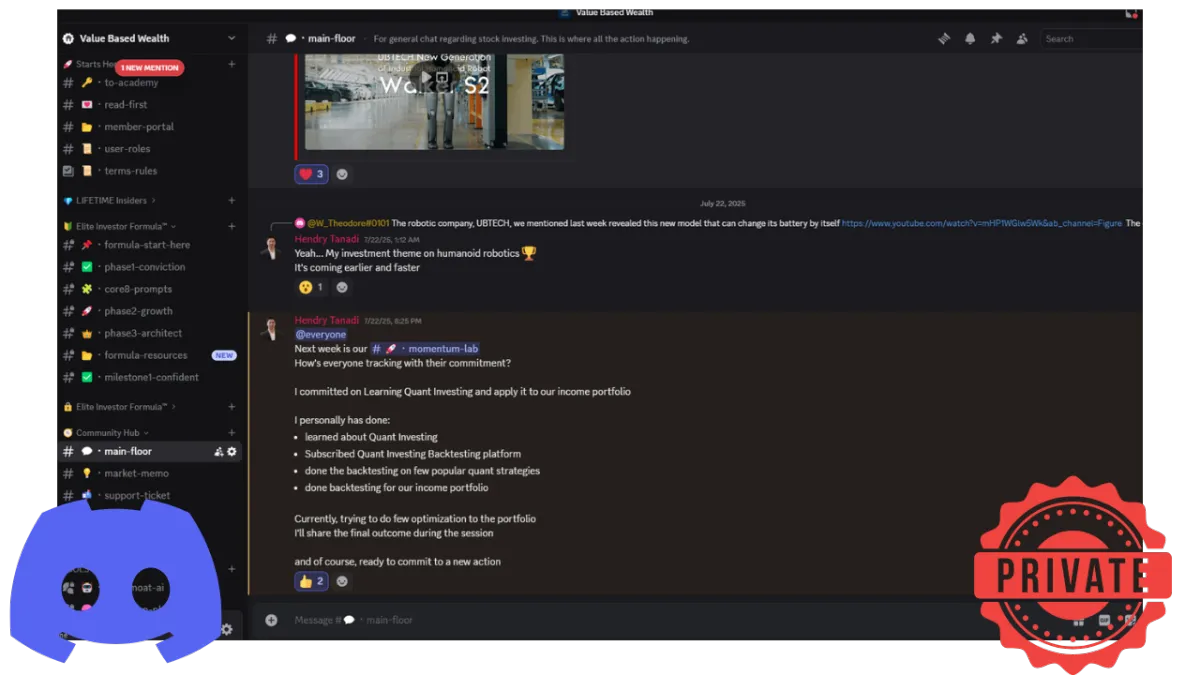Click the Search field in header
The width and height of the screenshot is (1200, 675).
1091,39
